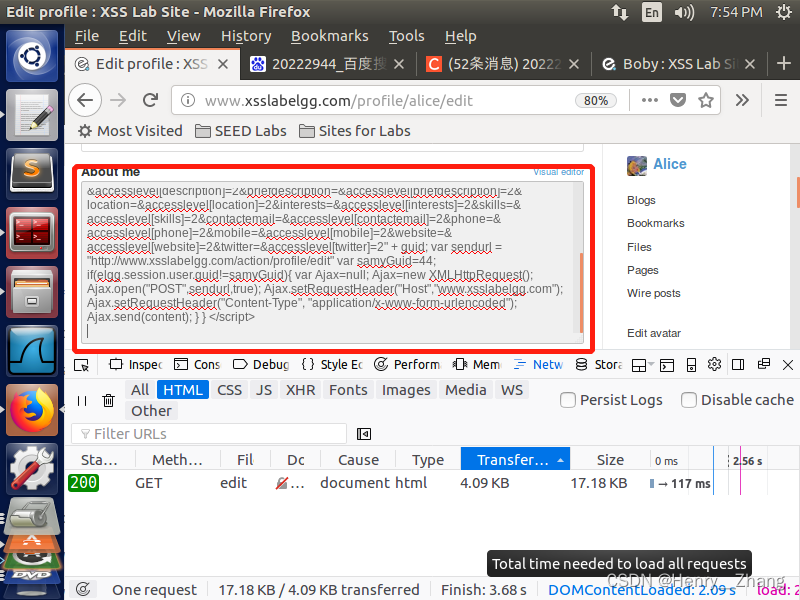The height and width of the screenshot is (600, 800).
Task: Open the Ubuntu dash home button
Action: click(x=32, y=56)
